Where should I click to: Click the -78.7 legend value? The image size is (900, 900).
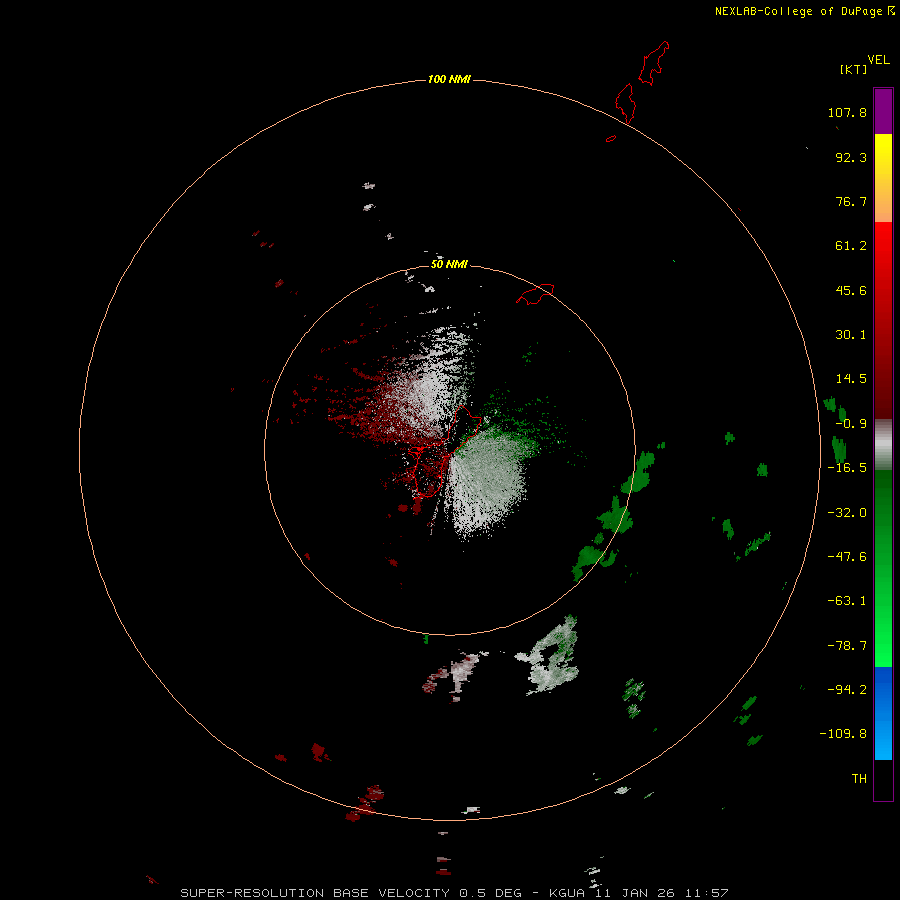click(847, 646)
